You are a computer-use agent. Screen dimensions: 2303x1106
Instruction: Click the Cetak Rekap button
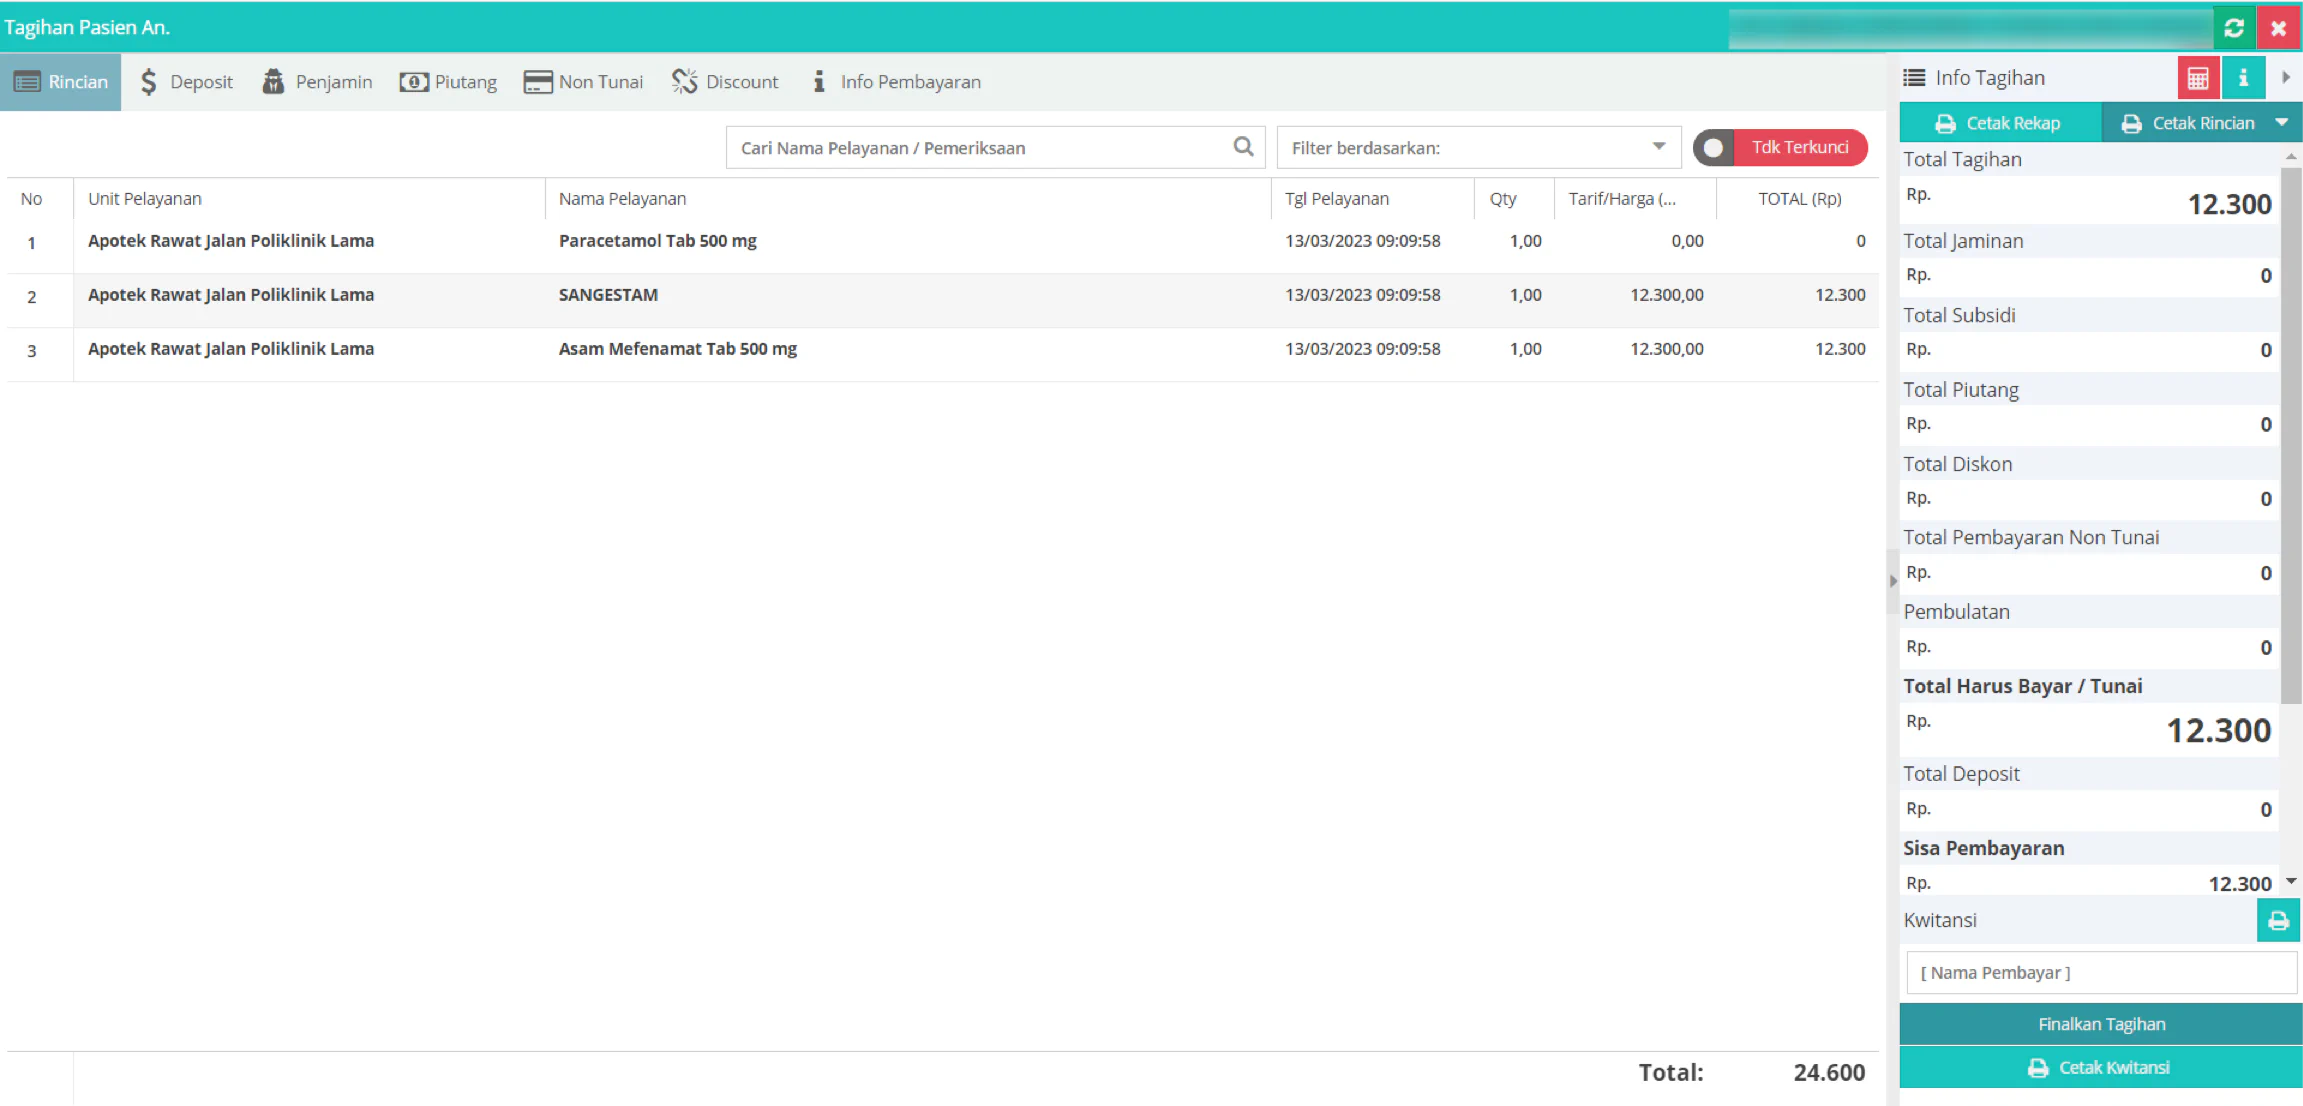(x=2000, y=123)
